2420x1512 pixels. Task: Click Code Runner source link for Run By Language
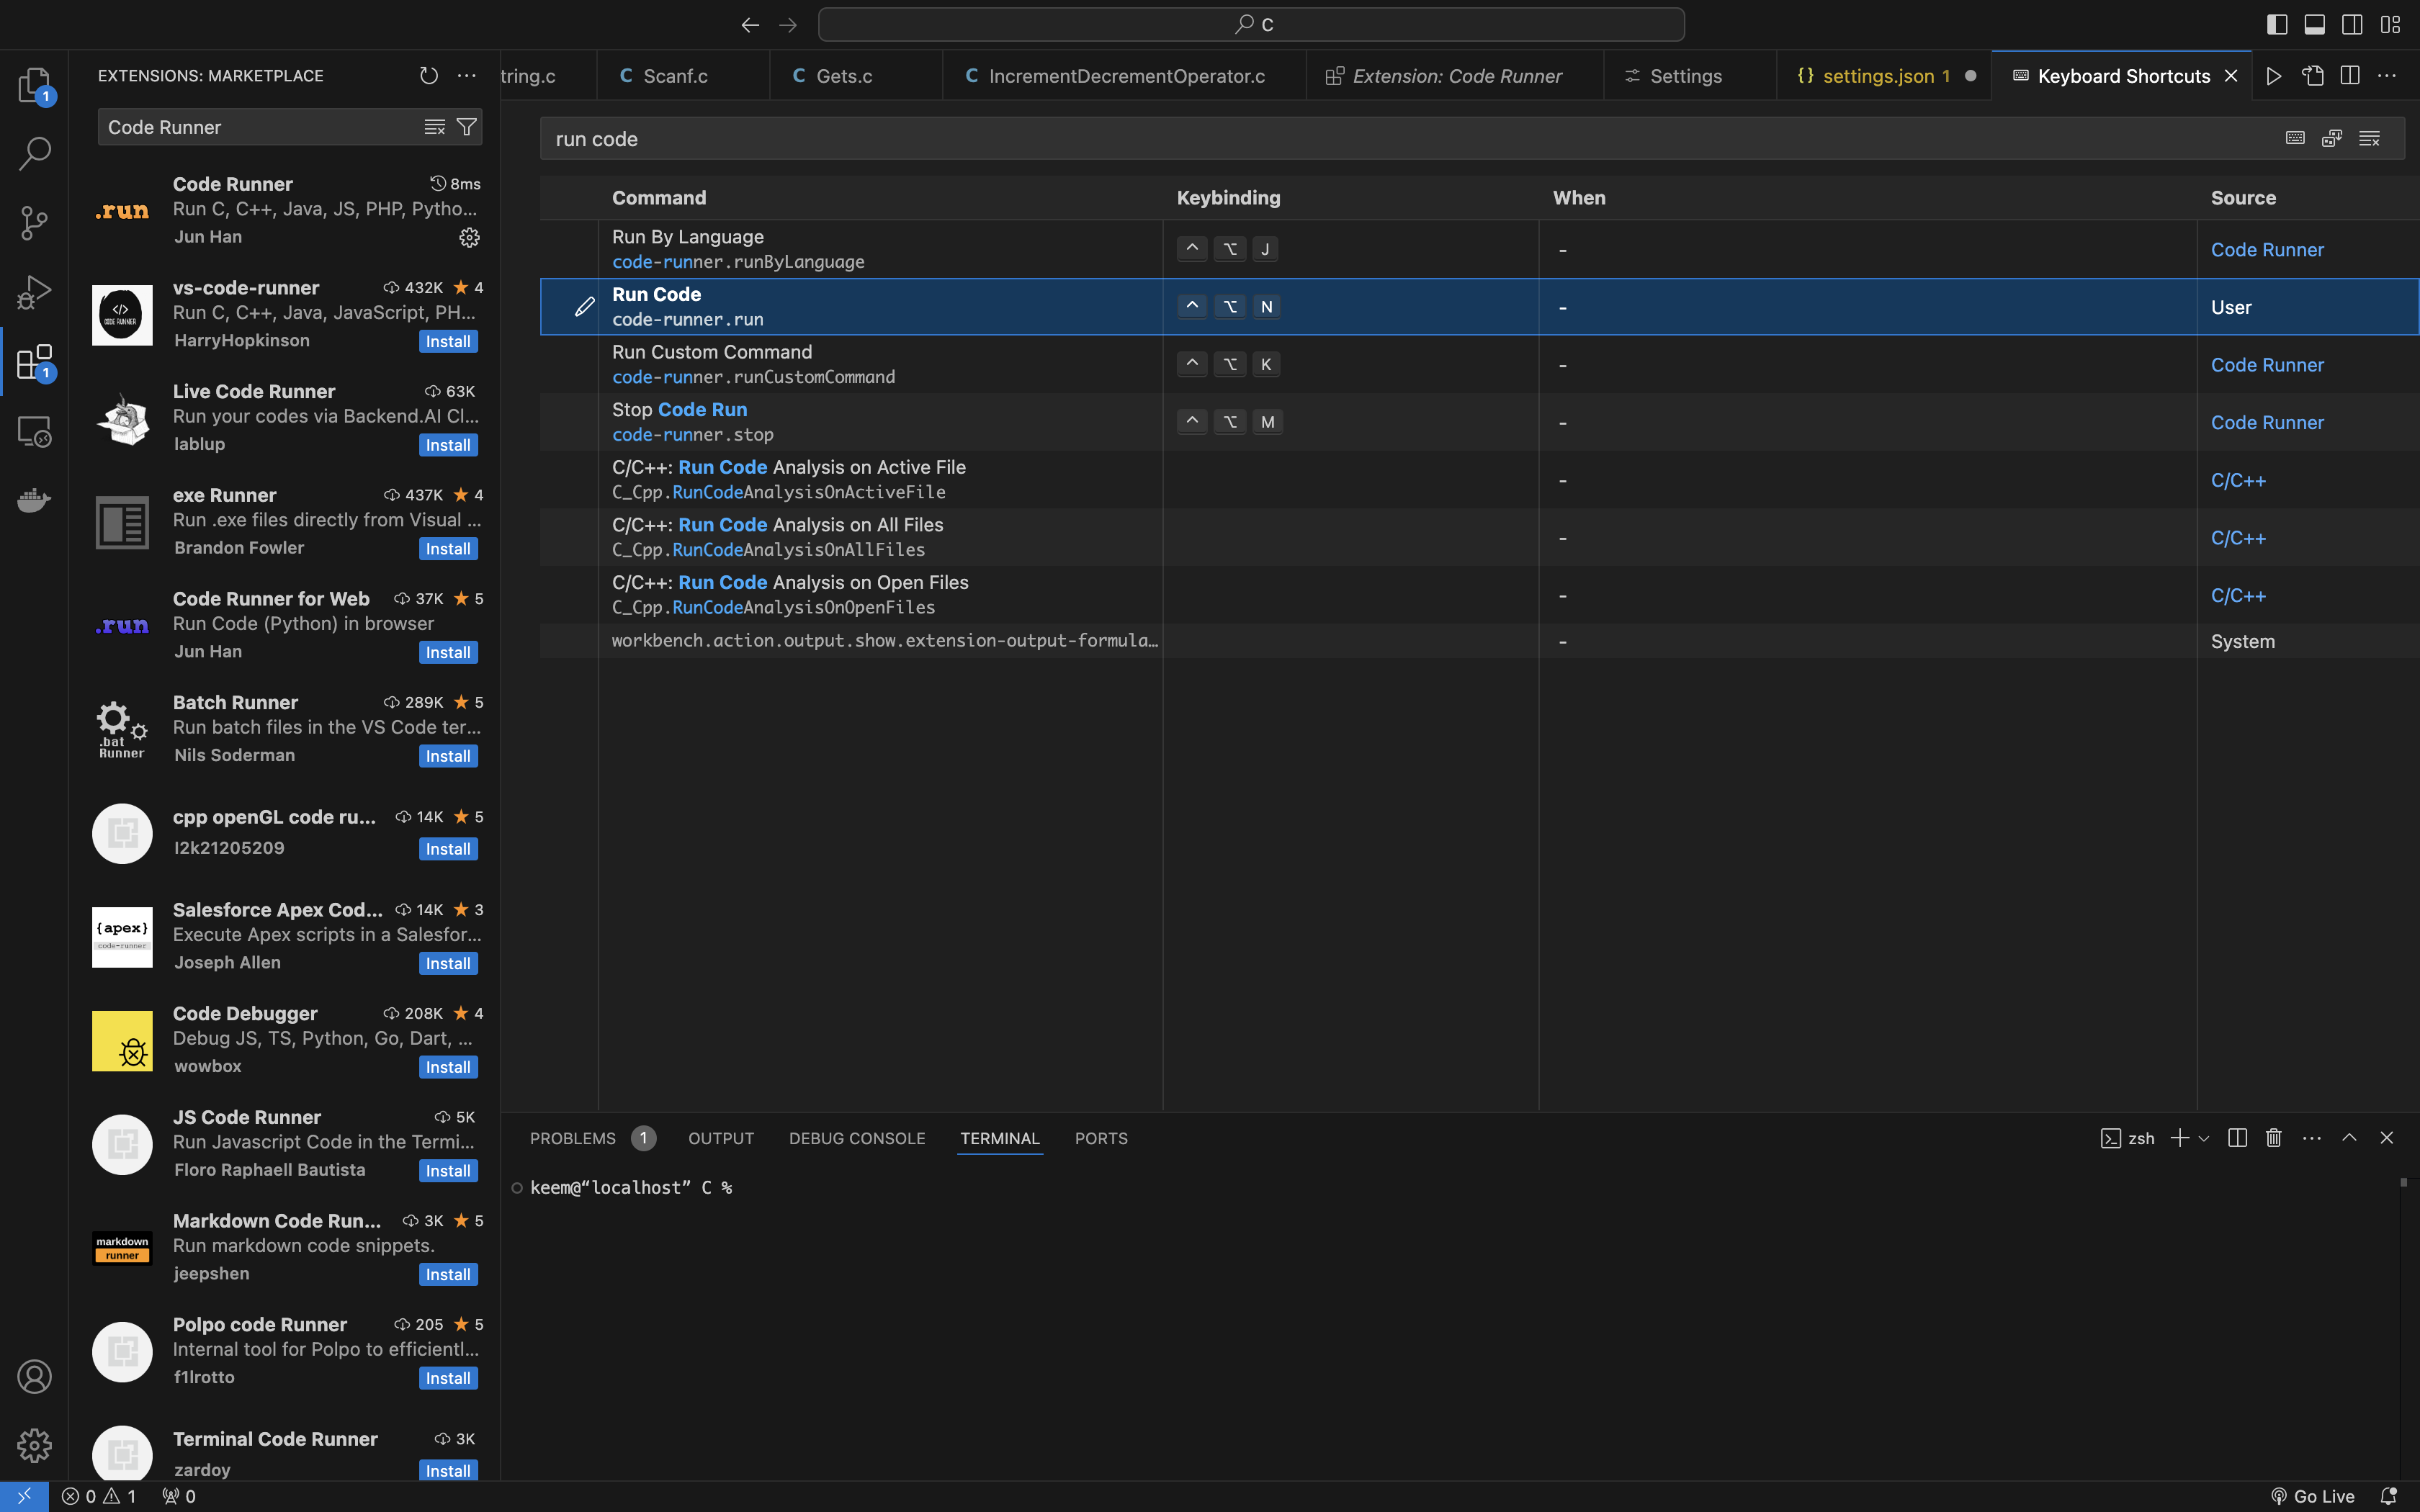tap(2267, 250)
